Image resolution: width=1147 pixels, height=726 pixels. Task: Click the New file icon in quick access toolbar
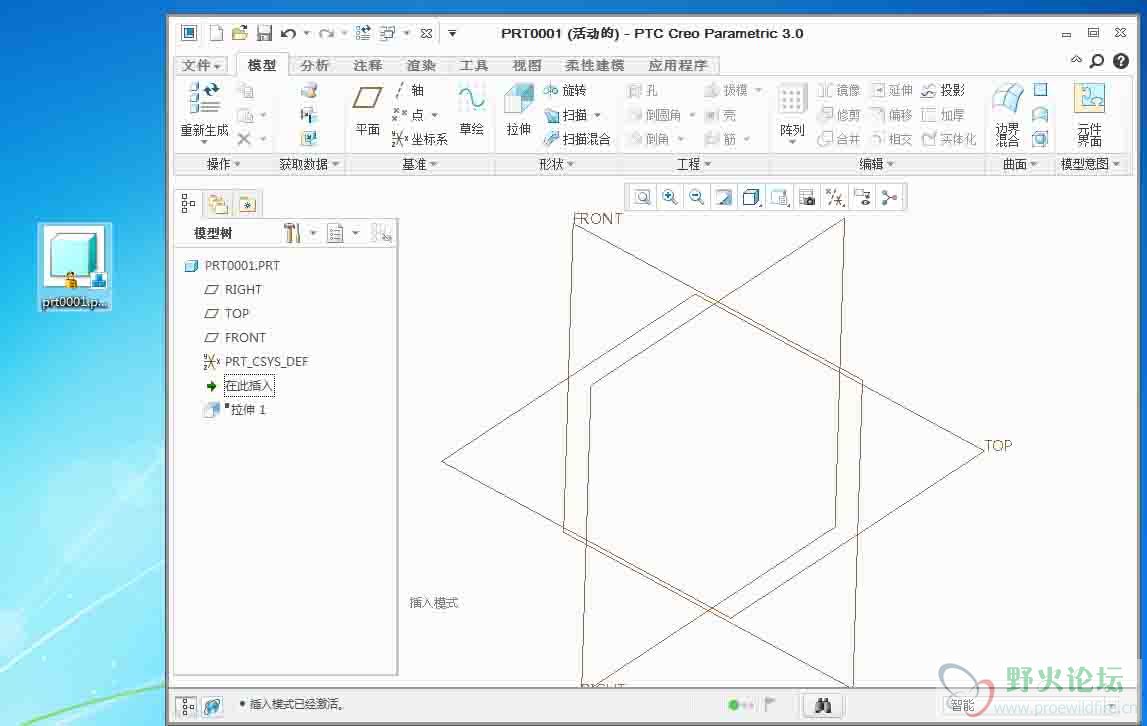point(216,33)
